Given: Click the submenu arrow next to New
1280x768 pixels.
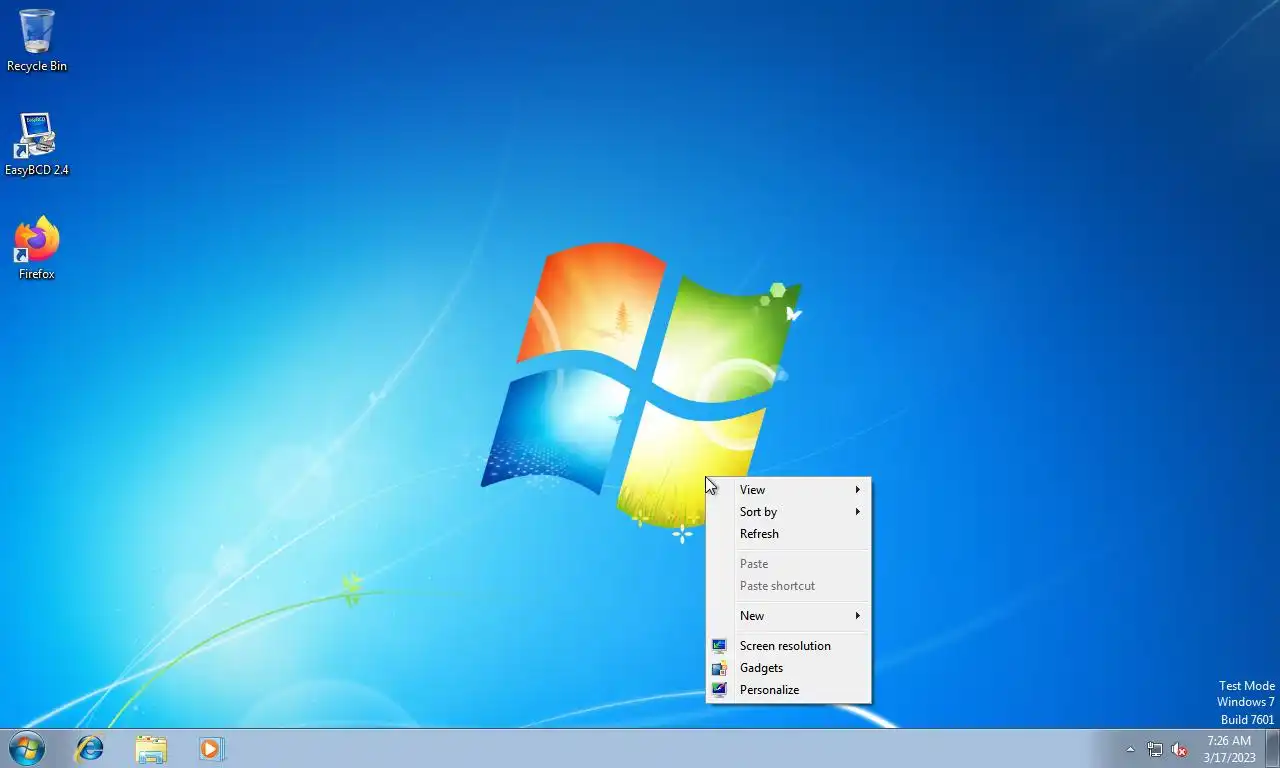Looking at the screenshot, I should 857,616.
